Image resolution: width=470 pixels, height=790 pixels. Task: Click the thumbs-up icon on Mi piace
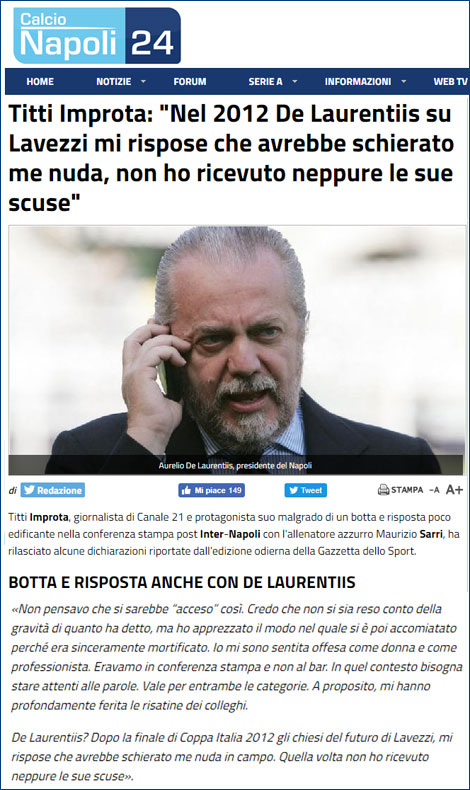pos(186,490)
